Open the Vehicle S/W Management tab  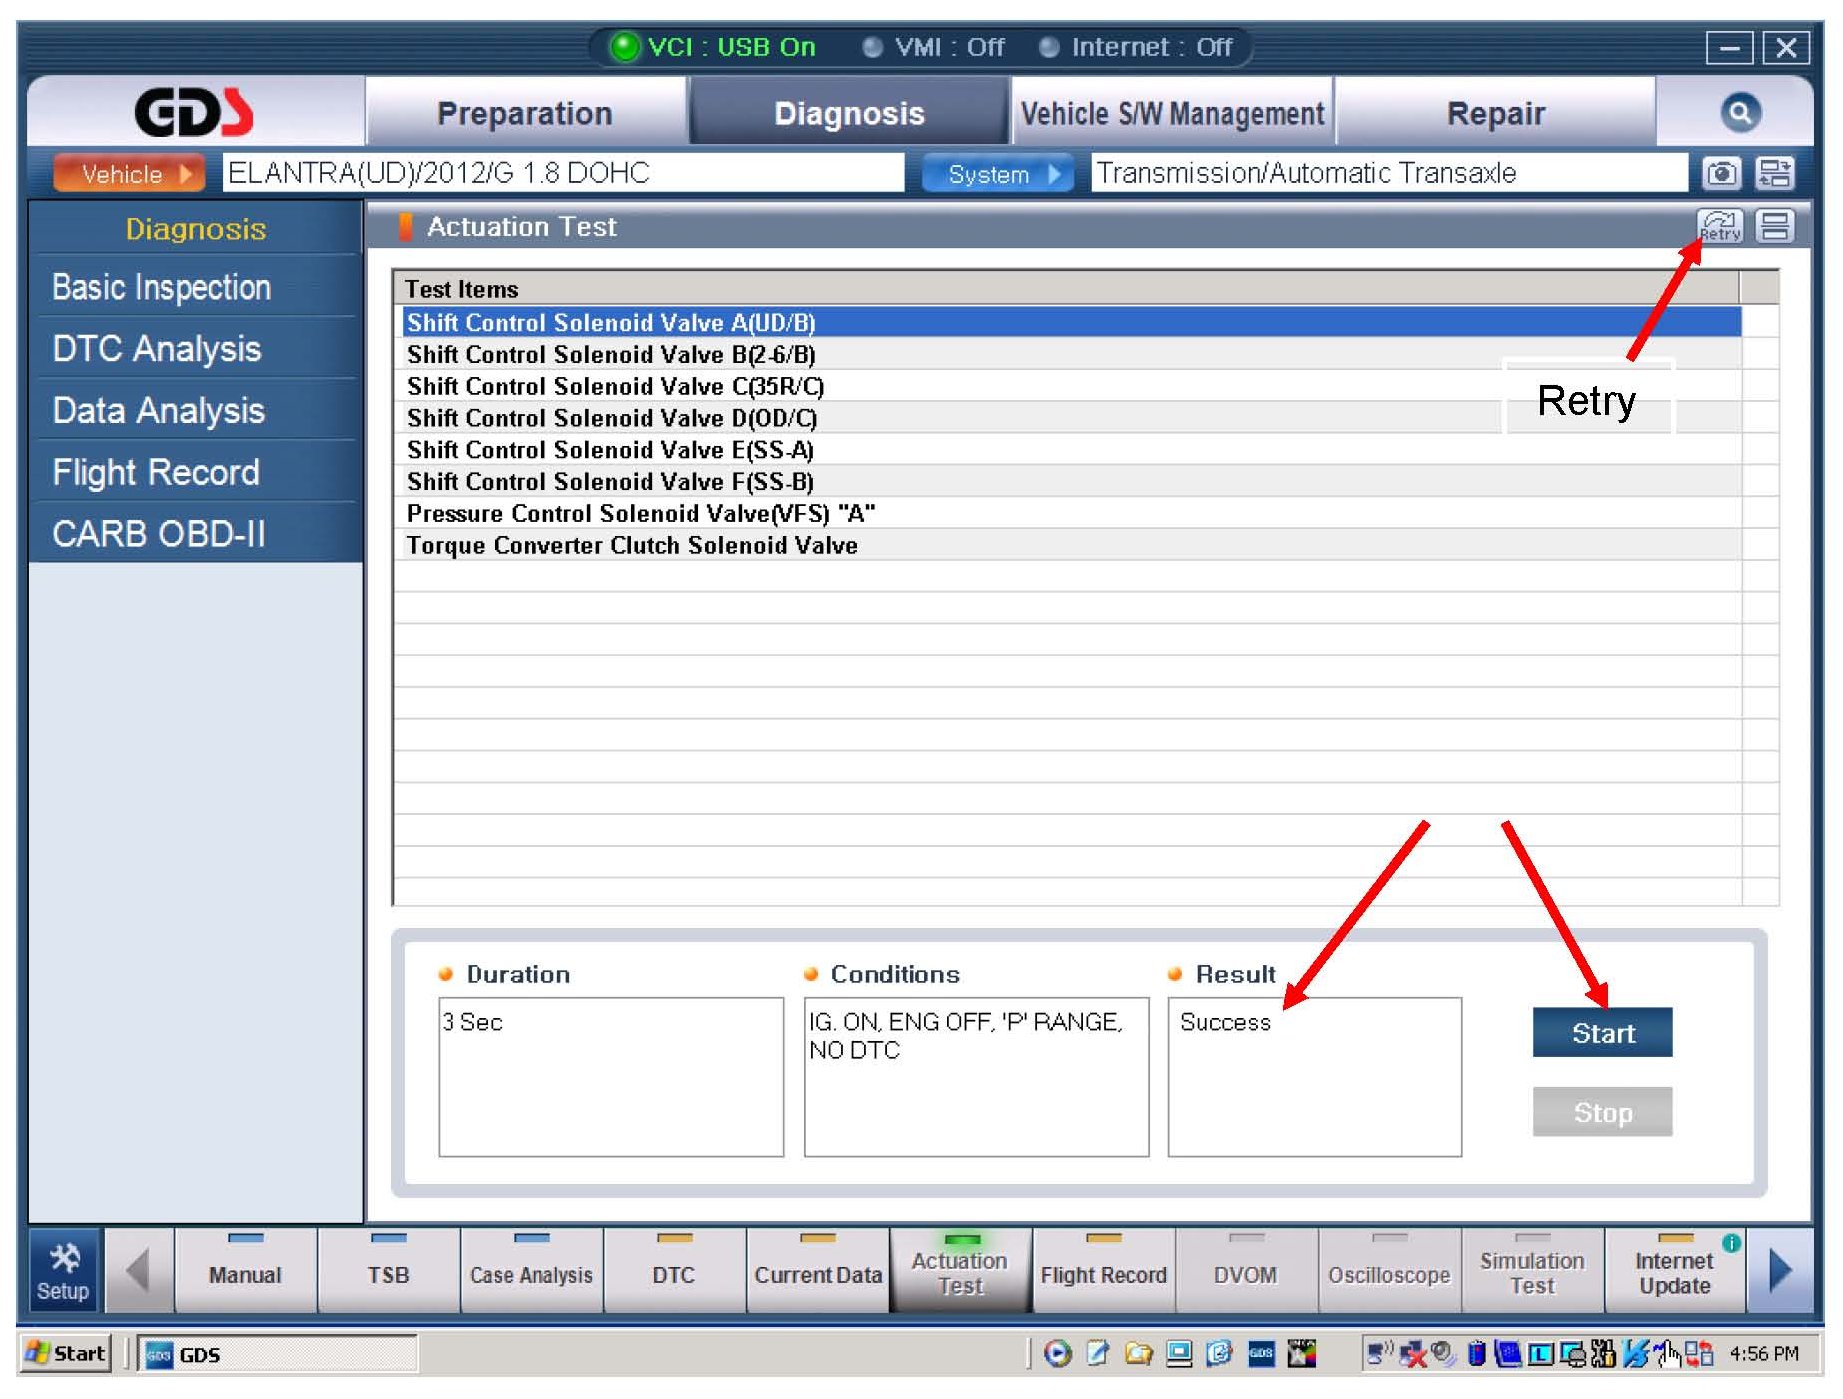point(1172,114)
